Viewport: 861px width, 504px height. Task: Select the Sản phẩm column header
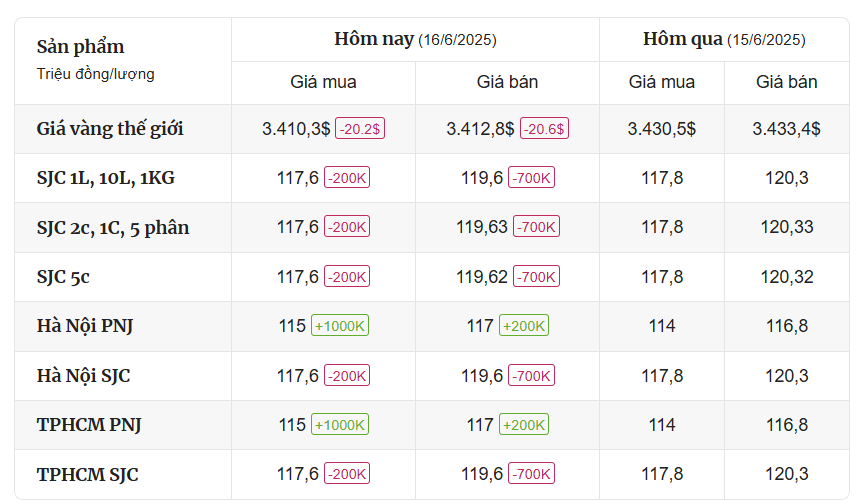pyautogui.click(x=81, y=47)
